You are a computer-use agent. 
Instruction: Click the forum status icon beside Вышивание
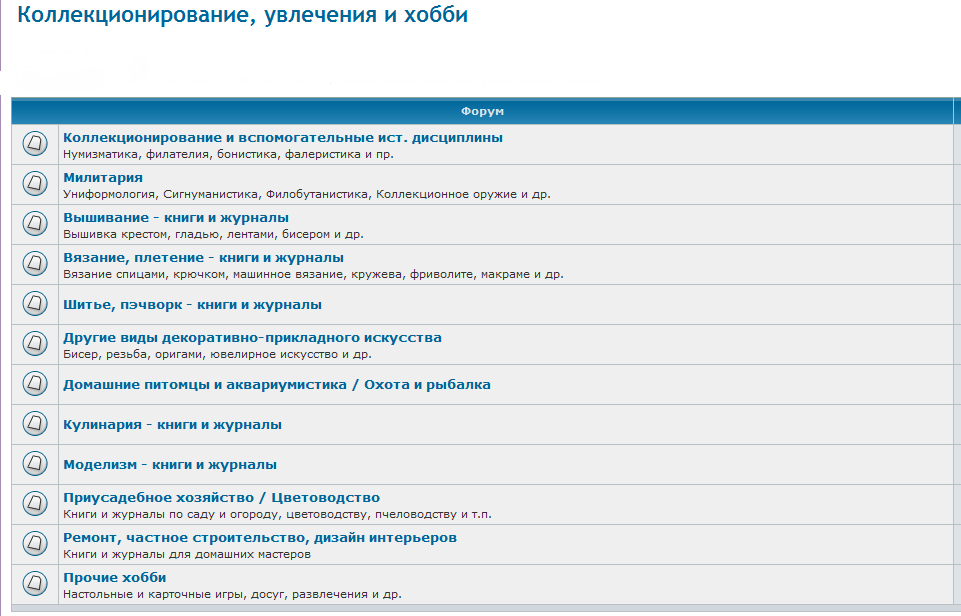pyautogui.click(x=35, y=222)
